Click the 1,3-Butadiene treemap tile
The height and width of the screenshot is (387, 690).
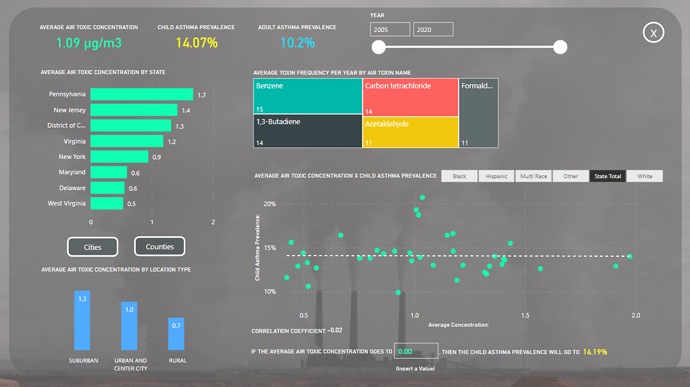click(x=308, y=131)
